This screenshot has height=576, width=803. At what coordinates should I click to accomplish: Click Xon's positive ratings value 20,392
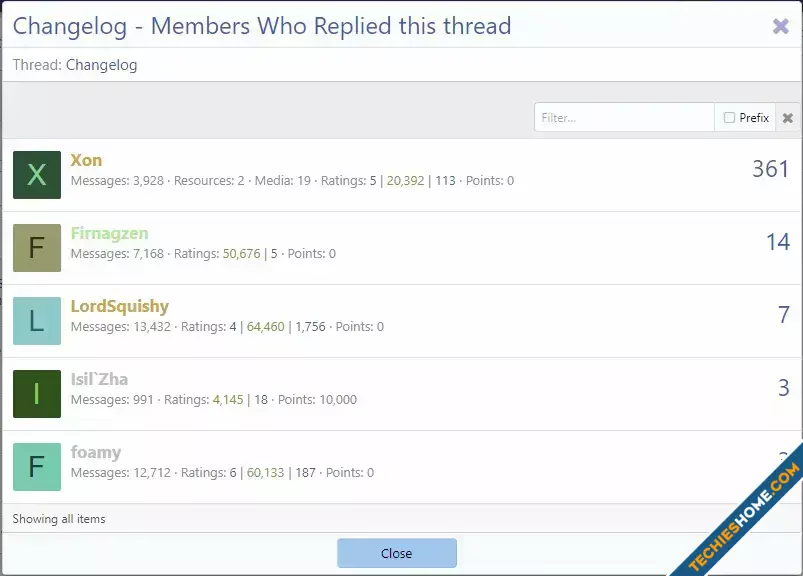point(406,181)
